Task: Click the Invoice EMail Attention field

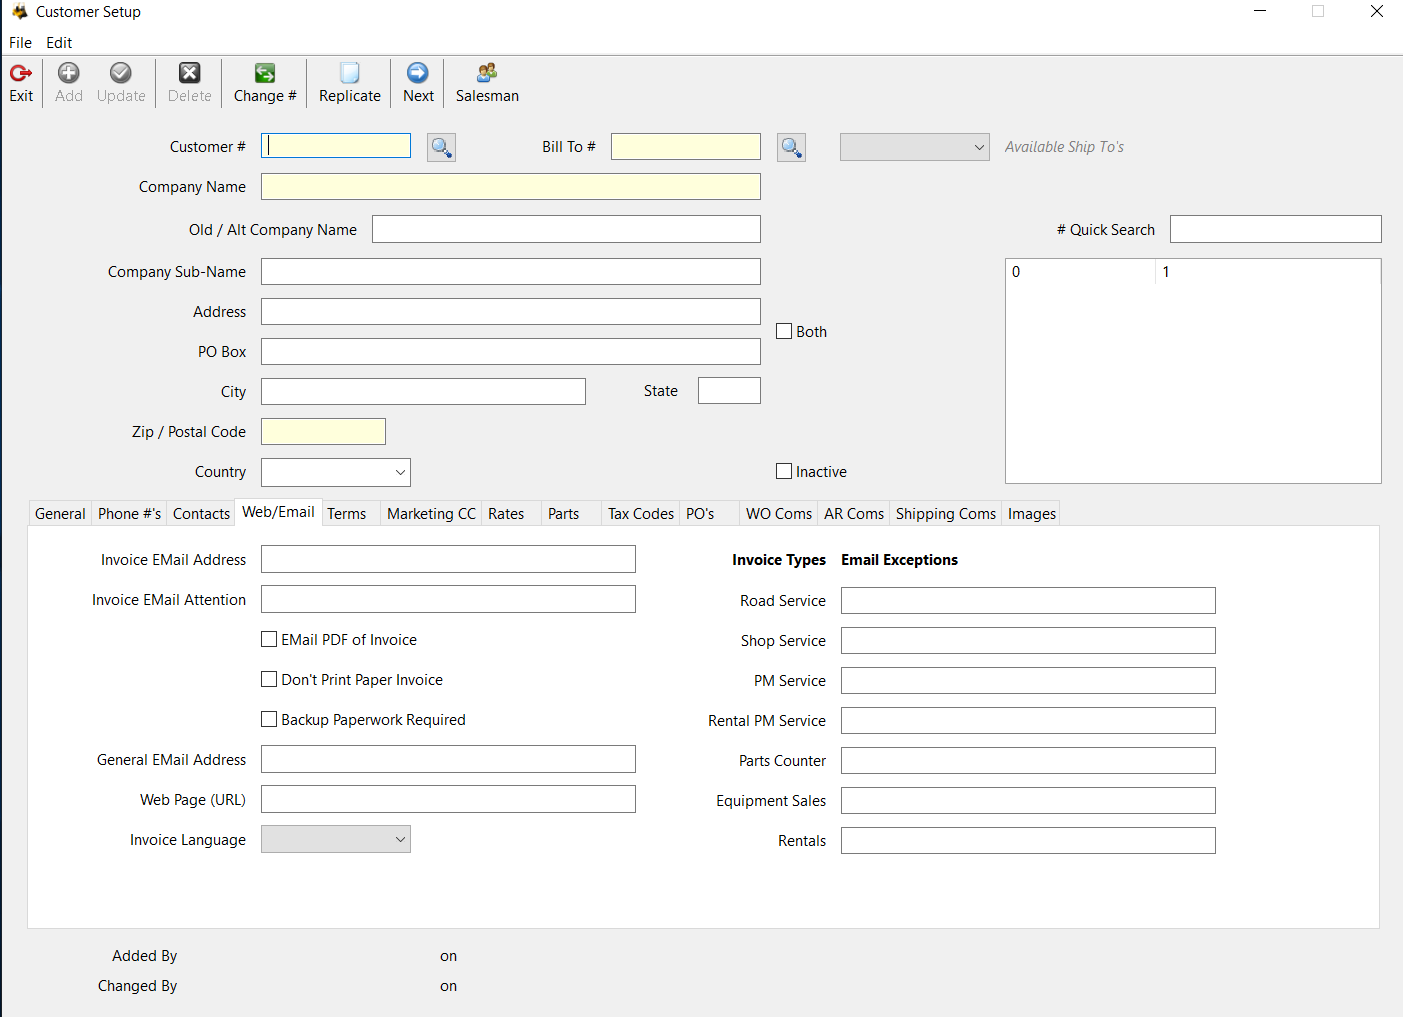Action: [448, 599]
